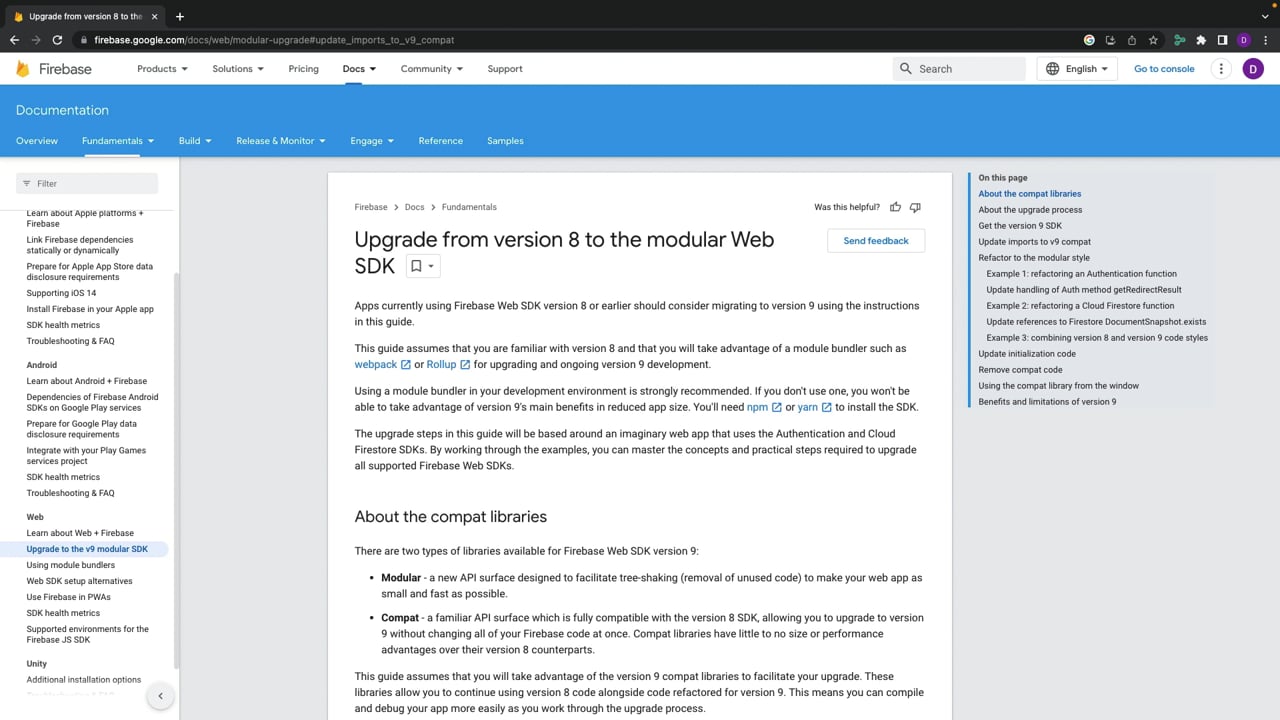Screen dimensions: 1280x720
Task: Click Go to console link
Action: click(x=1164, y=69)
